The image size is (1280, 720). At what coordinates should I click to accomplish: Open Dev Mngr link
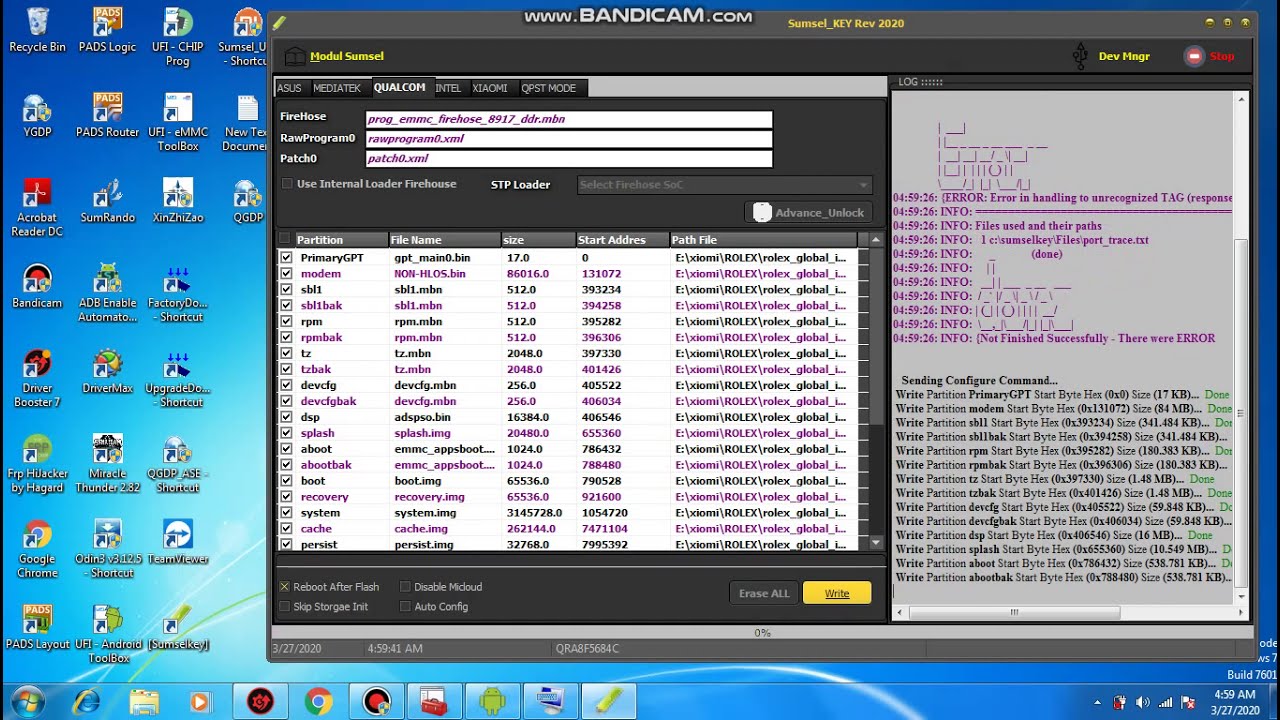[1124, 56]
